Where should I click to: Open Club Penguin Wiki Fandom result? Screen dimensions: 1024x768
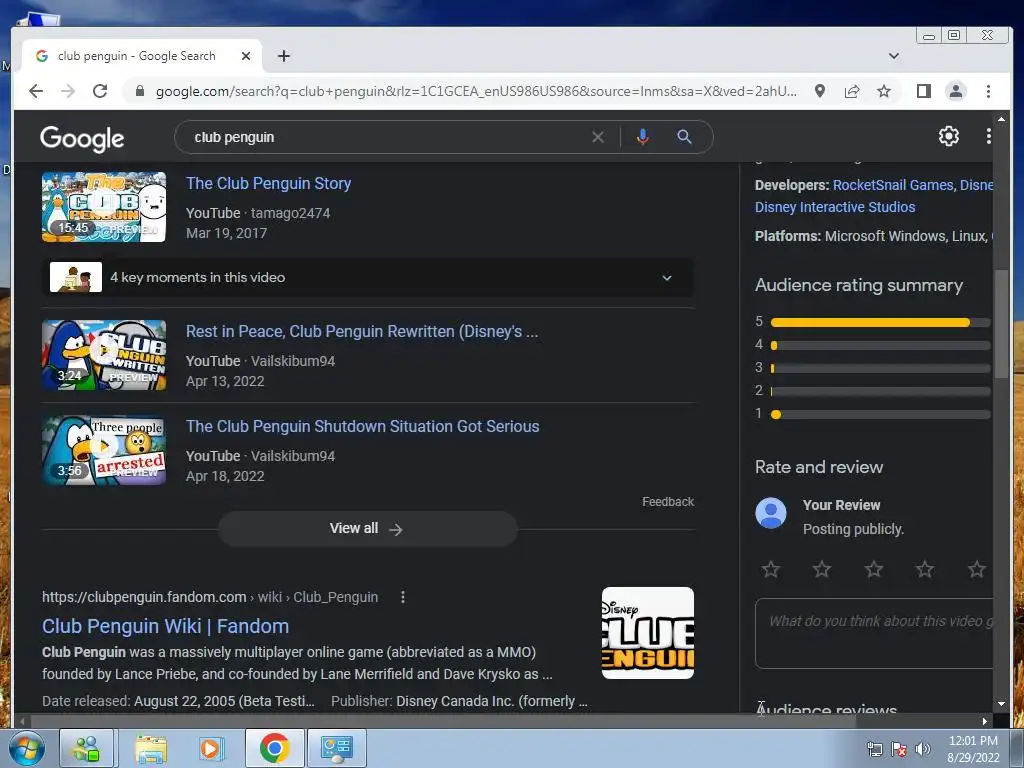point(165,626)
